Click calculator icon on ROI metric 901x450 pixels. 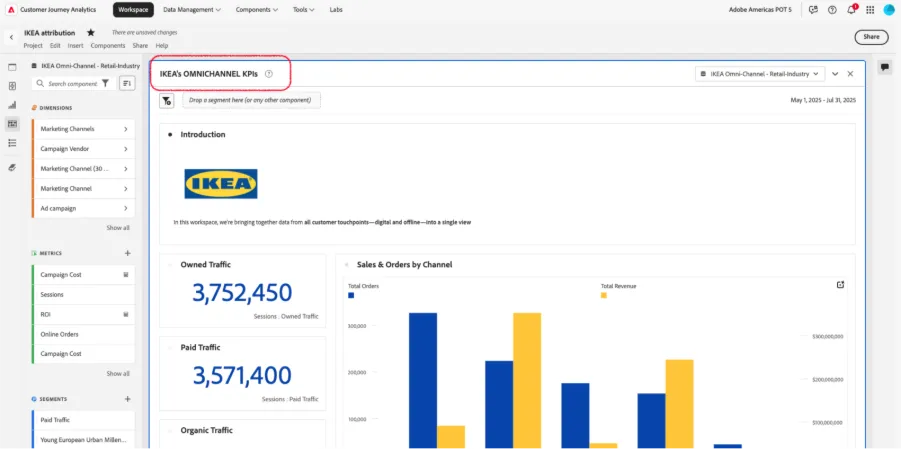125,314
